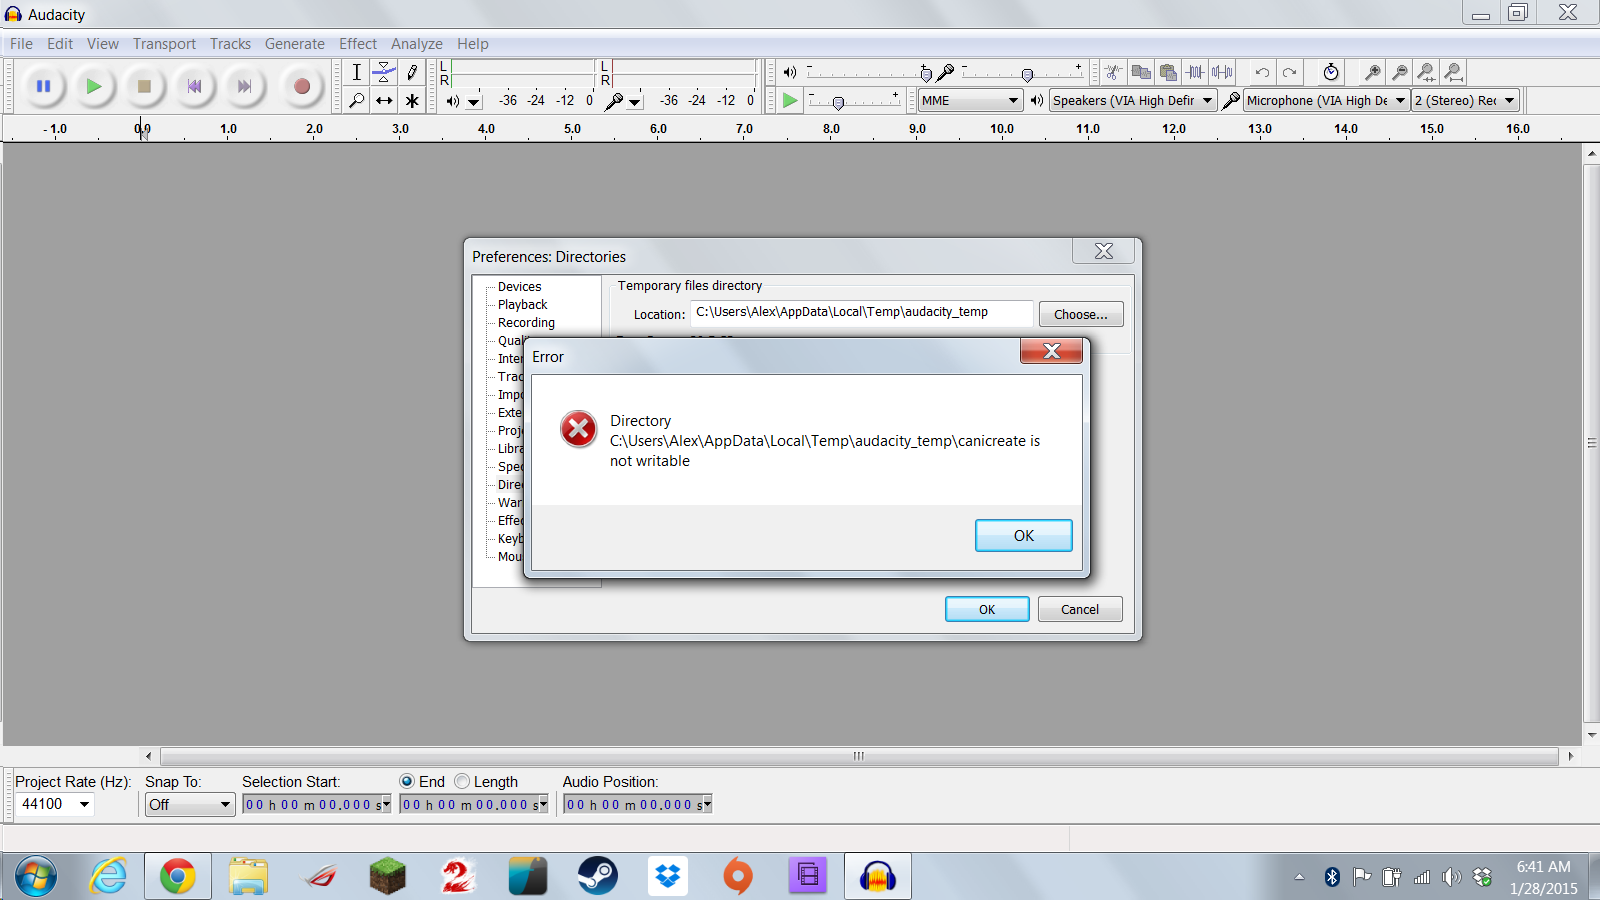Click the Sync-Lock clock icon
Image resolution: width=1600 pixels, height=900 pixels.
click(x=1330, y=72)
